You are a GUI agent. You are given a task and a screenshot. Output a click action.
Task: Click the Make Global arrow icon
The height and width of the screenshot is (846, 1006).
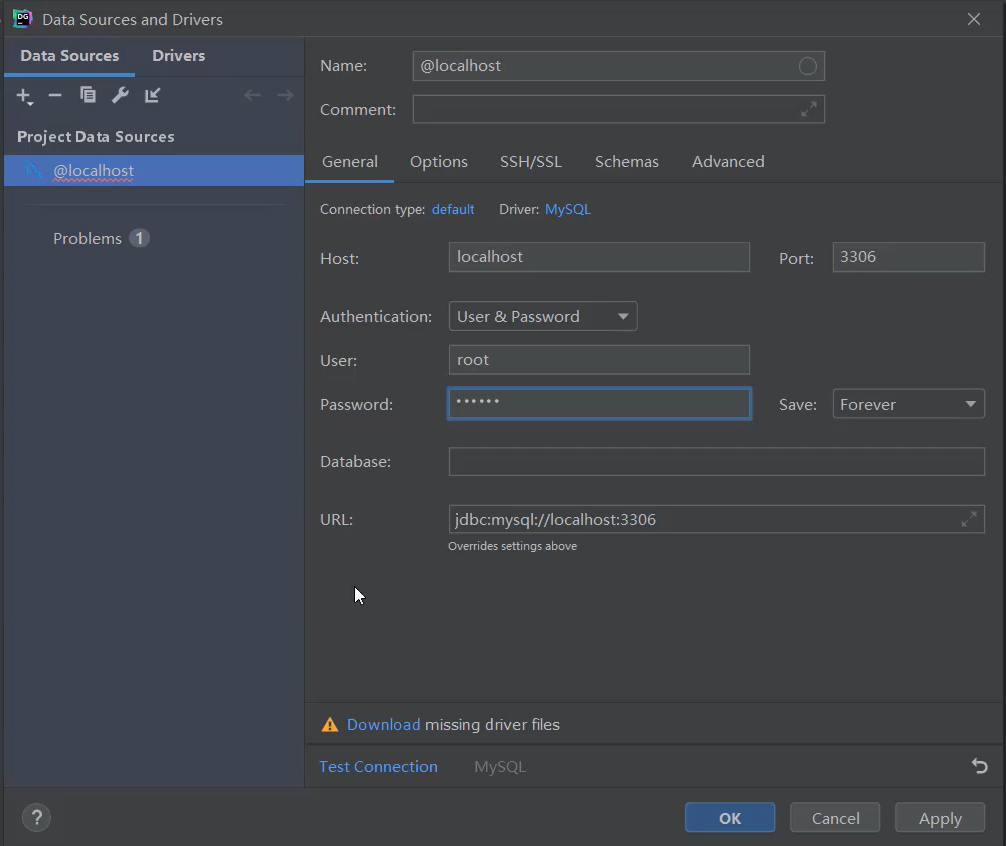(152, 95)
